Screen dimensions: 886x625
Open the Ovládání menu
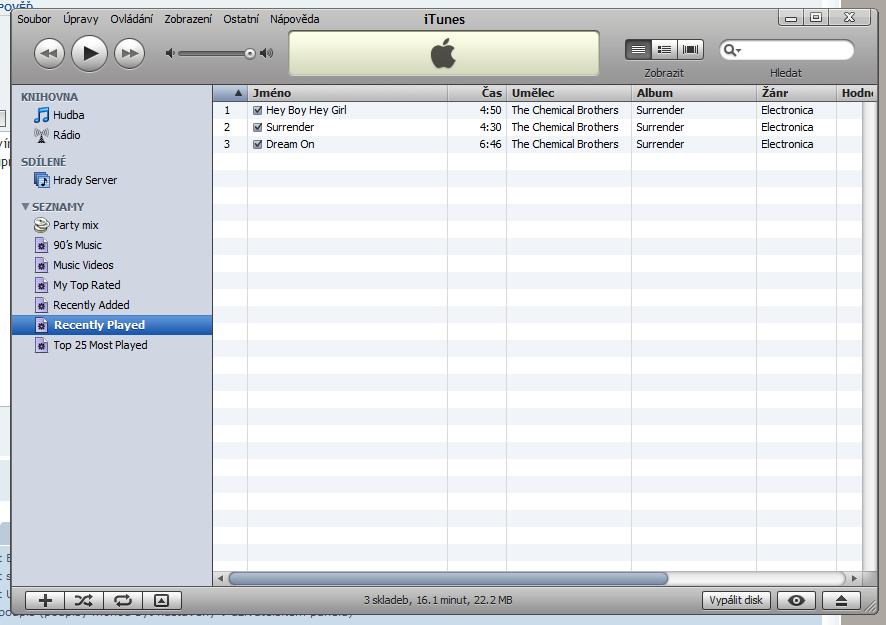click(x=131, y=19)
